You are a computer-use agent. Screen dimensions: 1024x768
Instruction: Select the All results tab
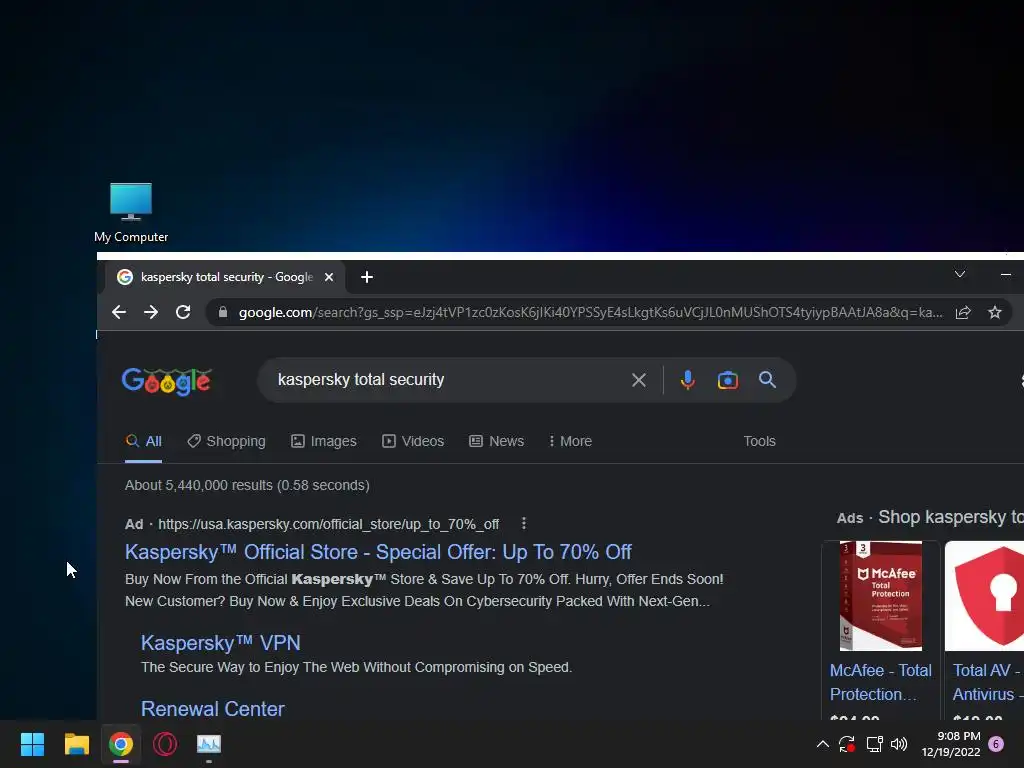pyautogui.click(x=144, y=441)
